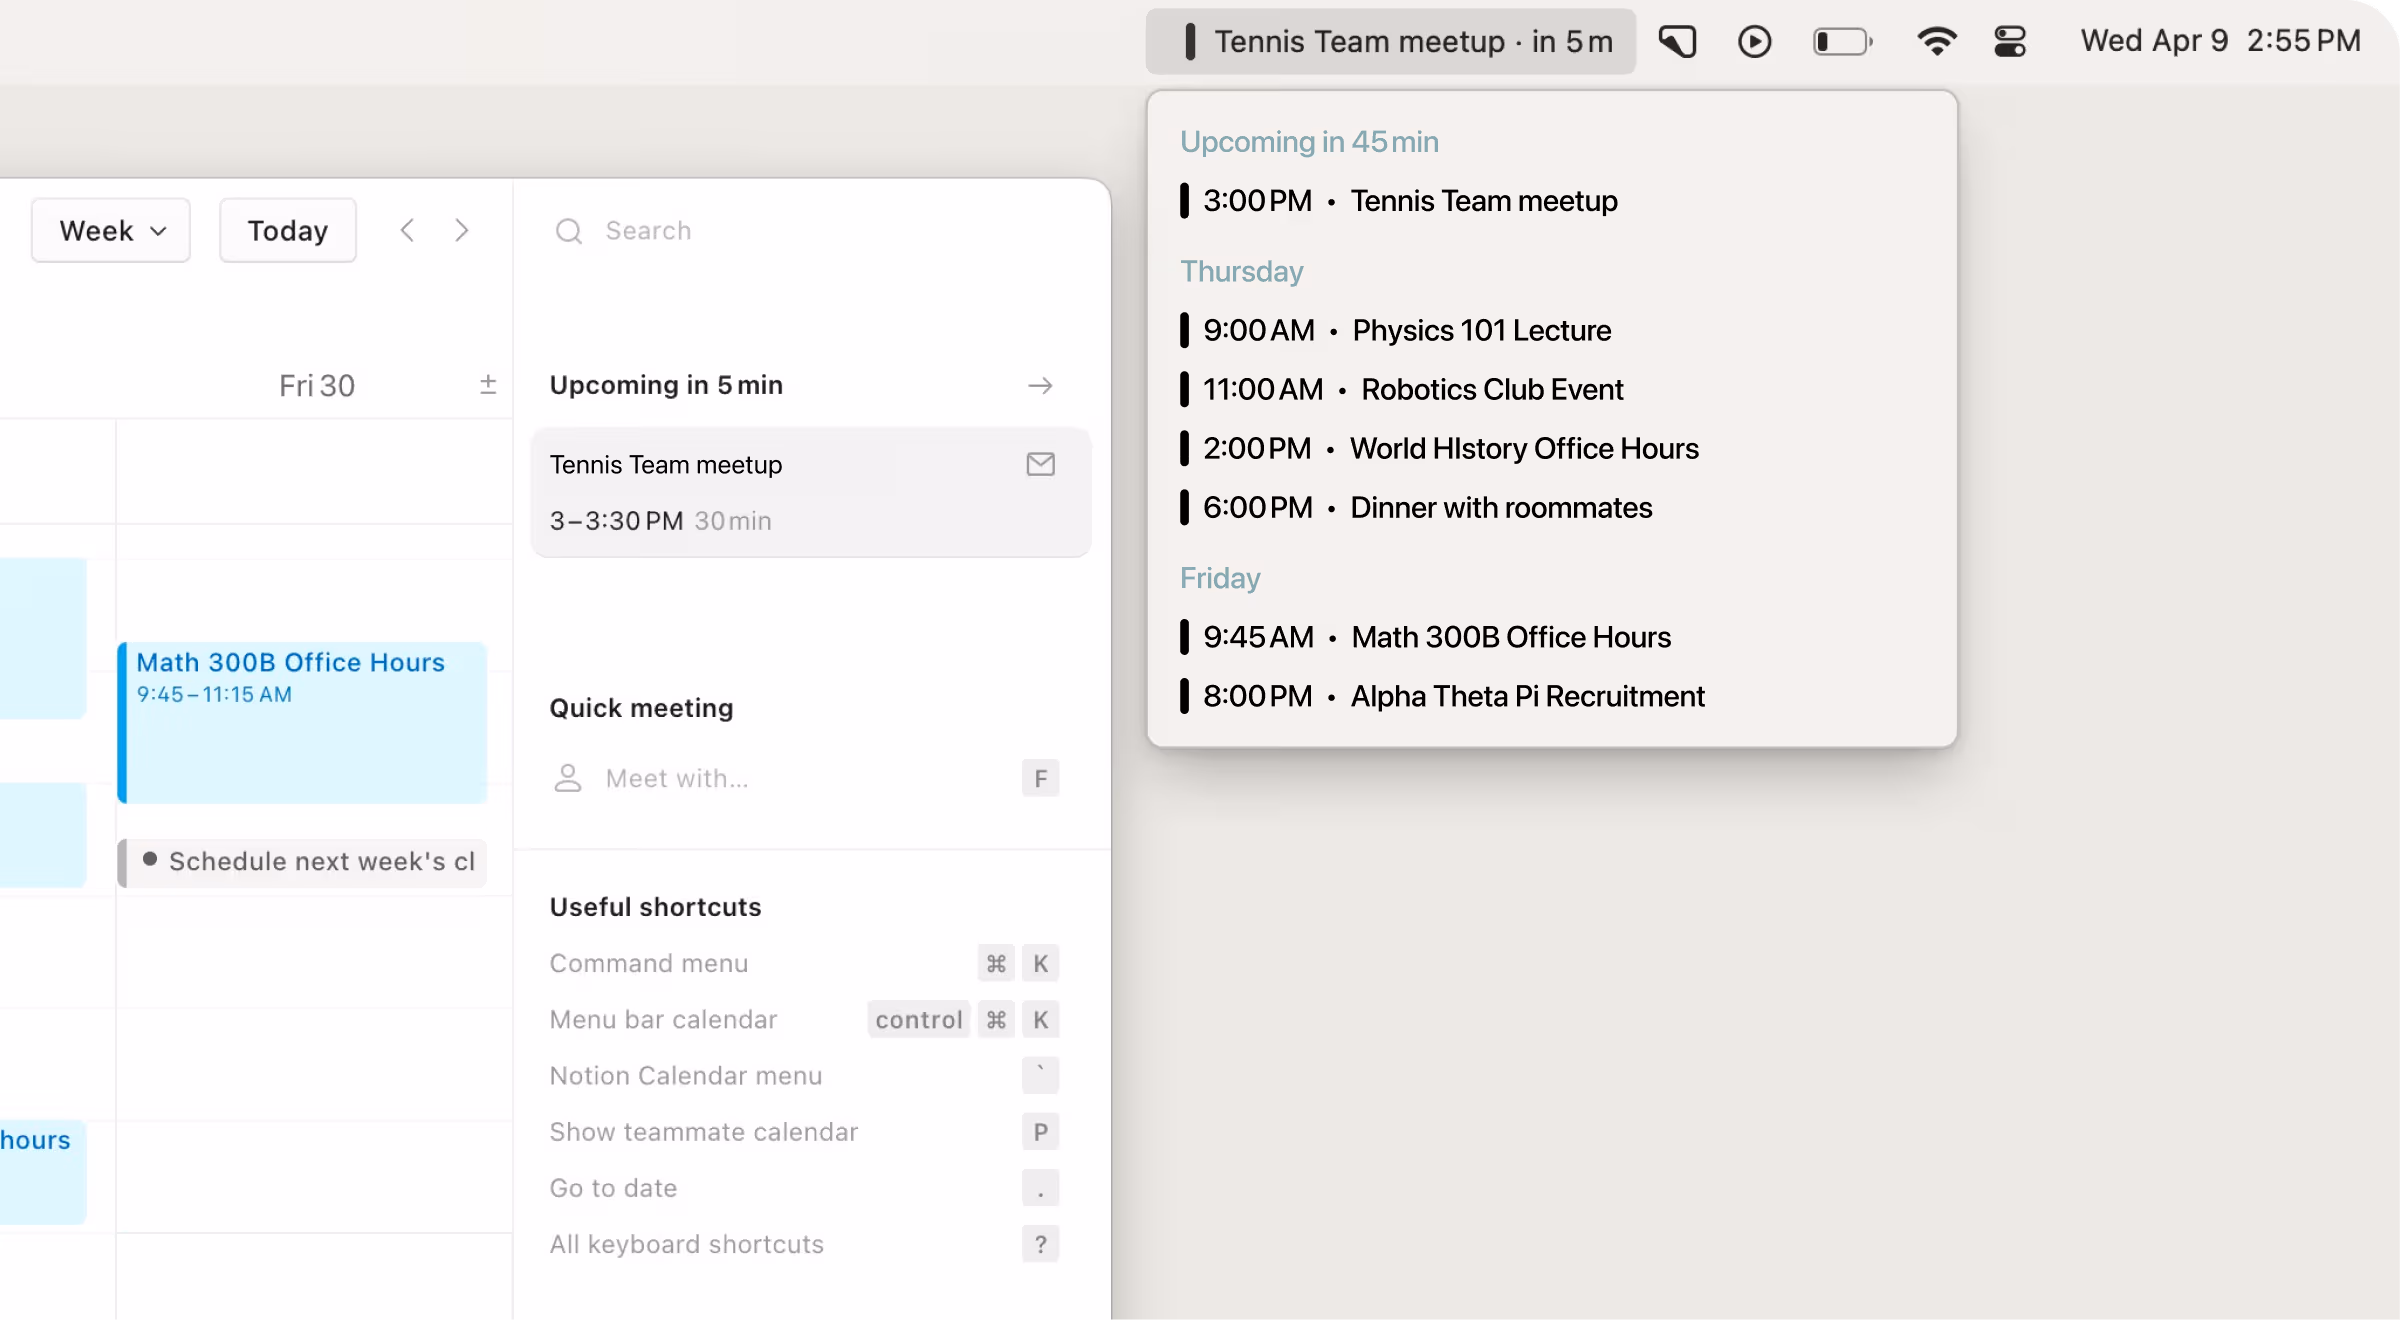Toggle the Tennis Team meetup menu bar item
Viewport: 2400px width, 1320px height.
pyautogui.click(x=1390, y=41)
